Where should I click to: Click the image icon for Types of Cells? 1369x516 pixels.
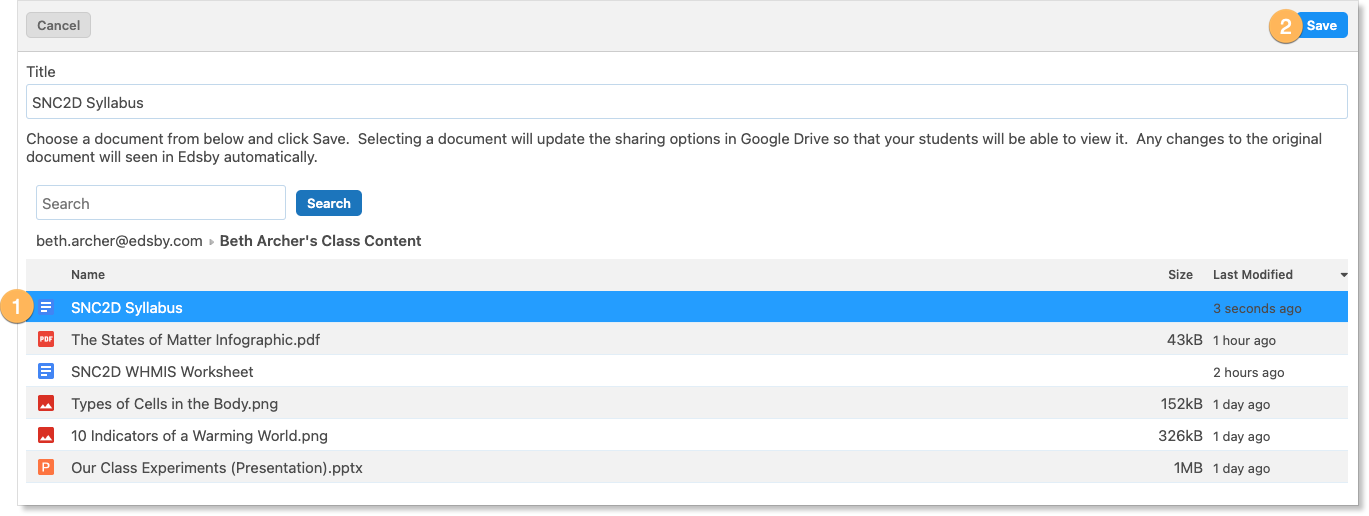pos(46,403)
